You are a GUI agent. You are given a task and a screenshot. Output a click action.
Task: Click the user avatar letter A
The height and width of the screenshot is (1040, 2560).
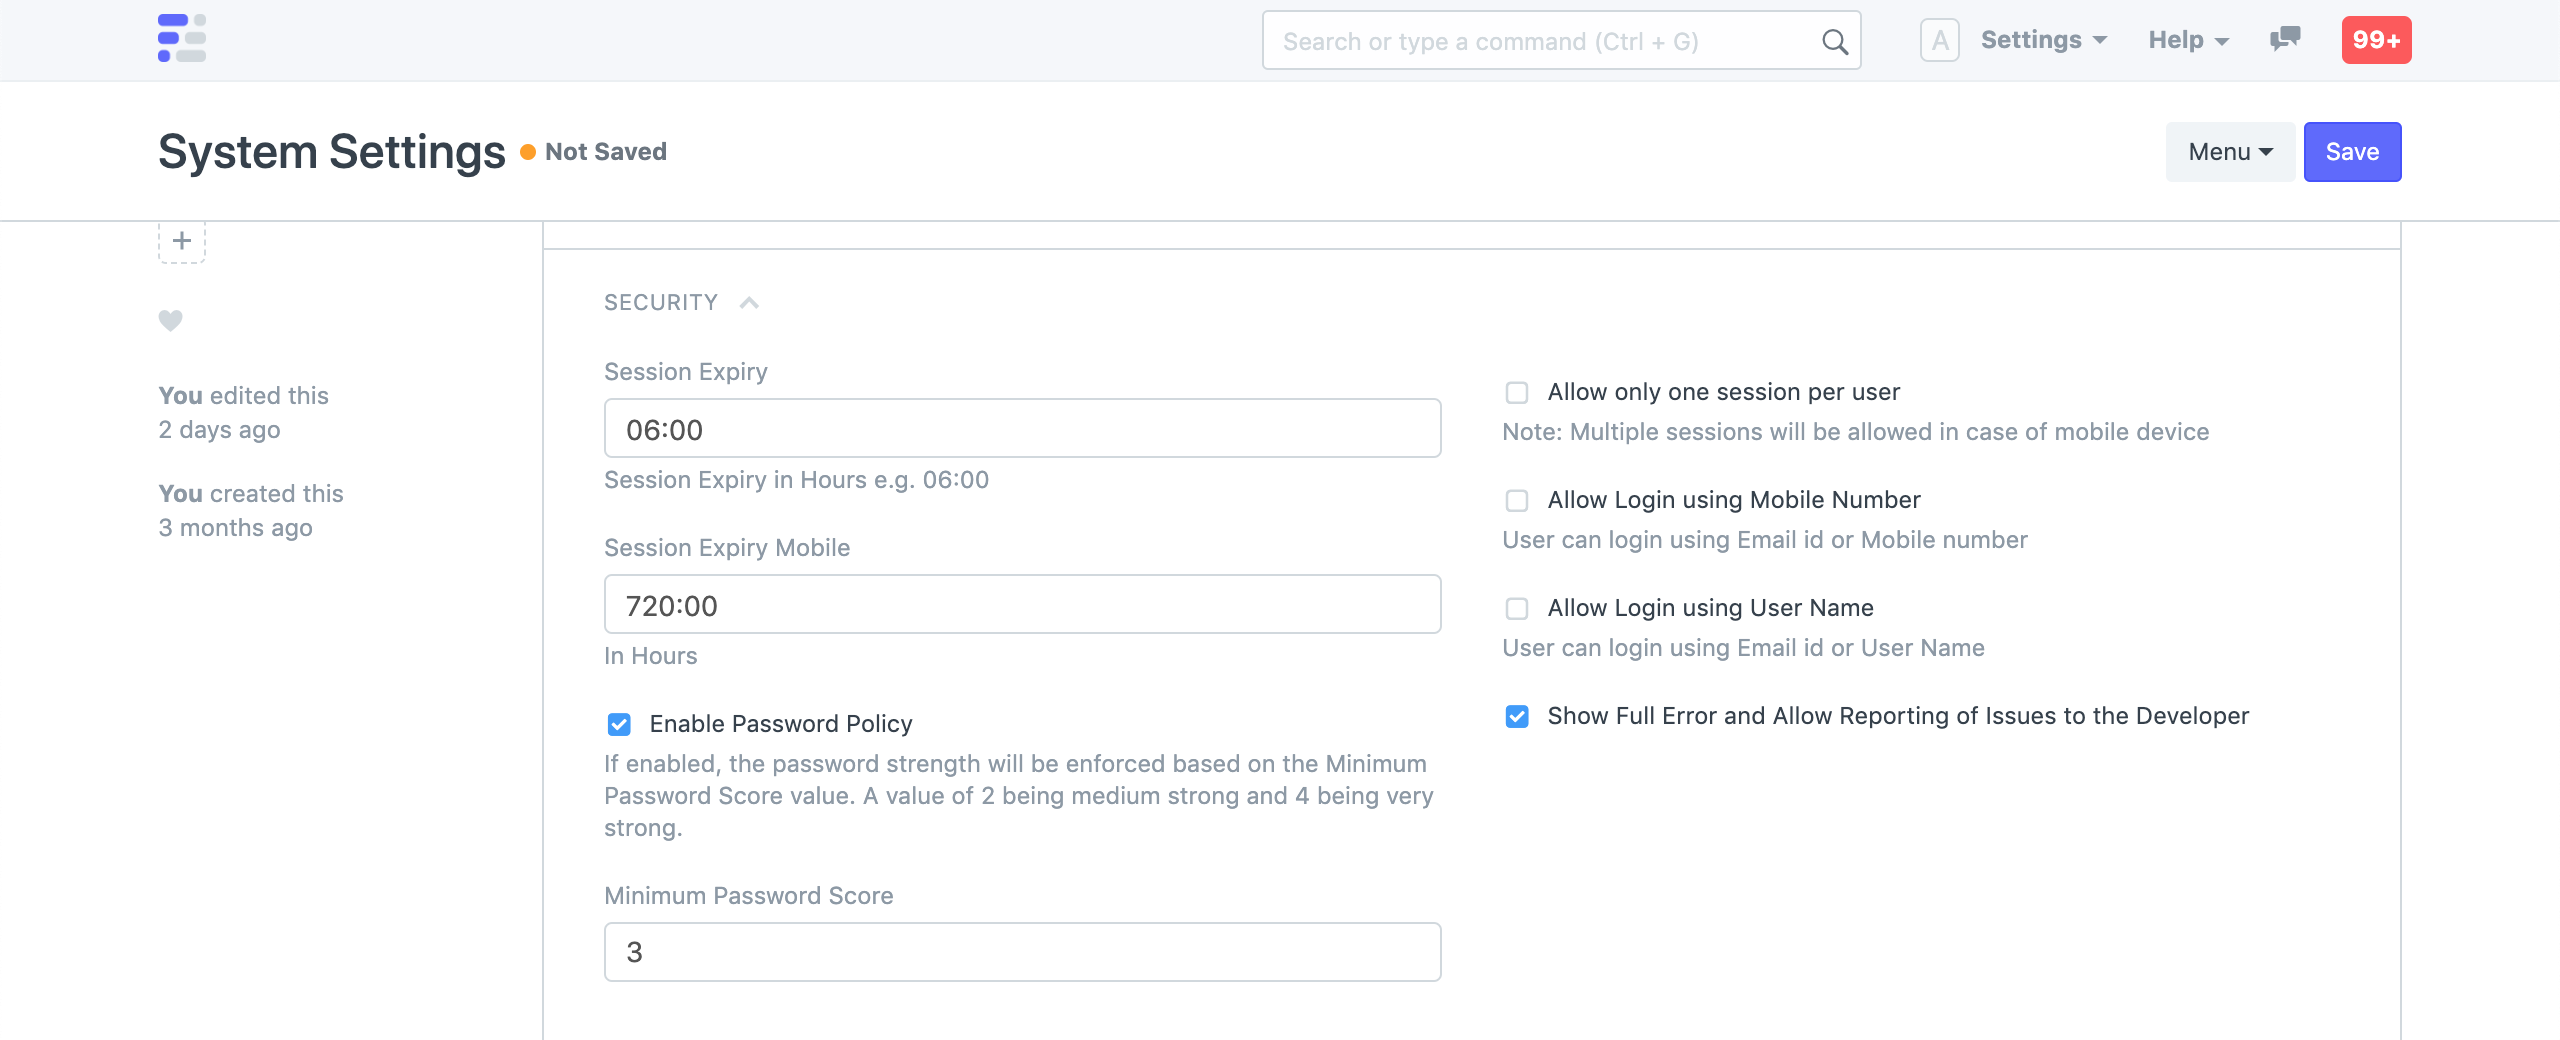1939,40
